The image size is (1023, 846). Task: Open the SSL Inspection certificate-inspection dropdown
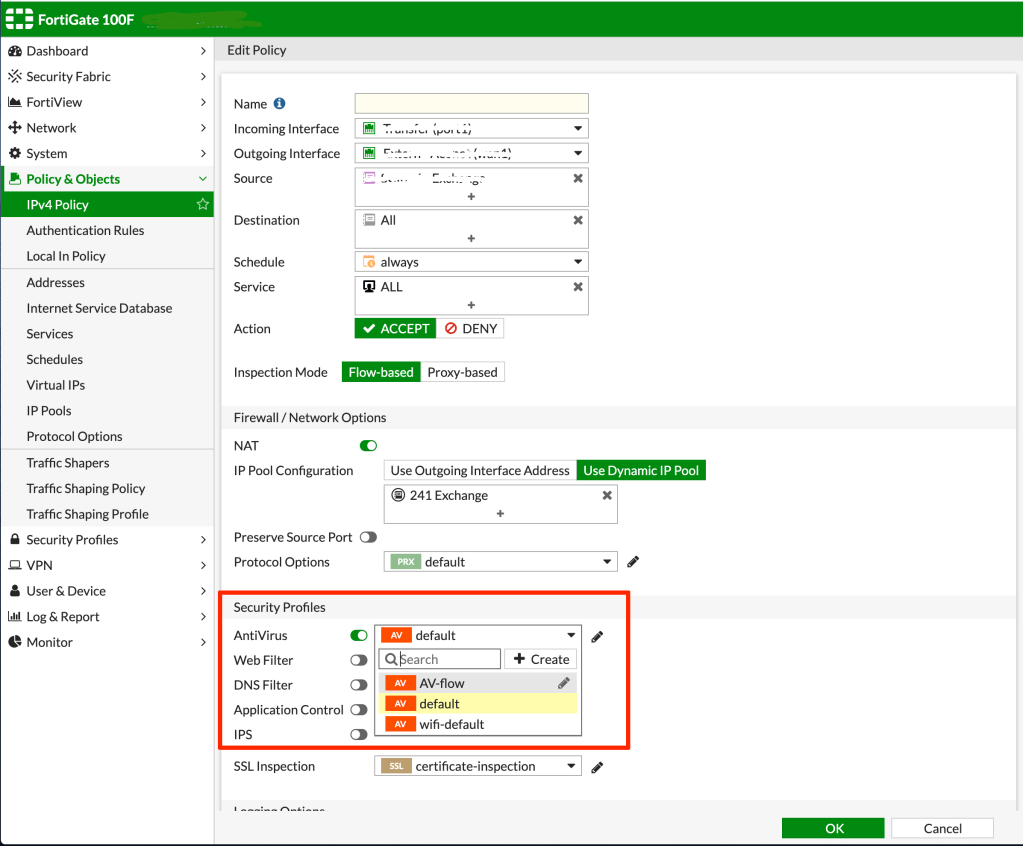(x=478, y=766)
